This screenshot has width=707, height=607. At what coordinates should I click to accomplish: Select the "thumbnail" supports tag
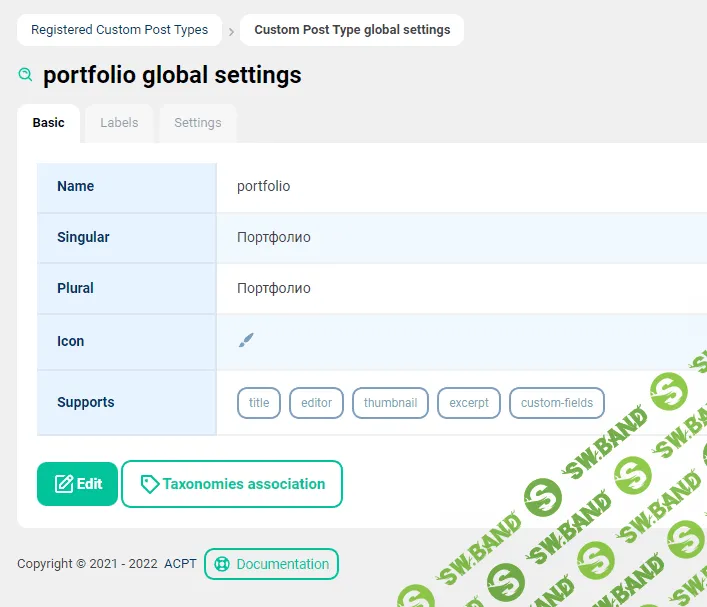pos(390,403)
